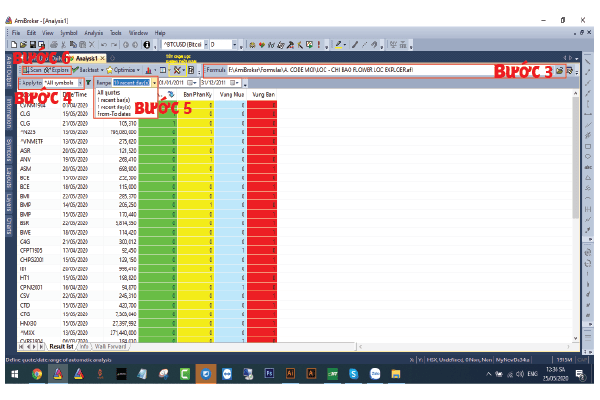Click the Copy icon in main toolbar
Image resolution: width=600 pixels, height=400 pixels.
(73, 45)
